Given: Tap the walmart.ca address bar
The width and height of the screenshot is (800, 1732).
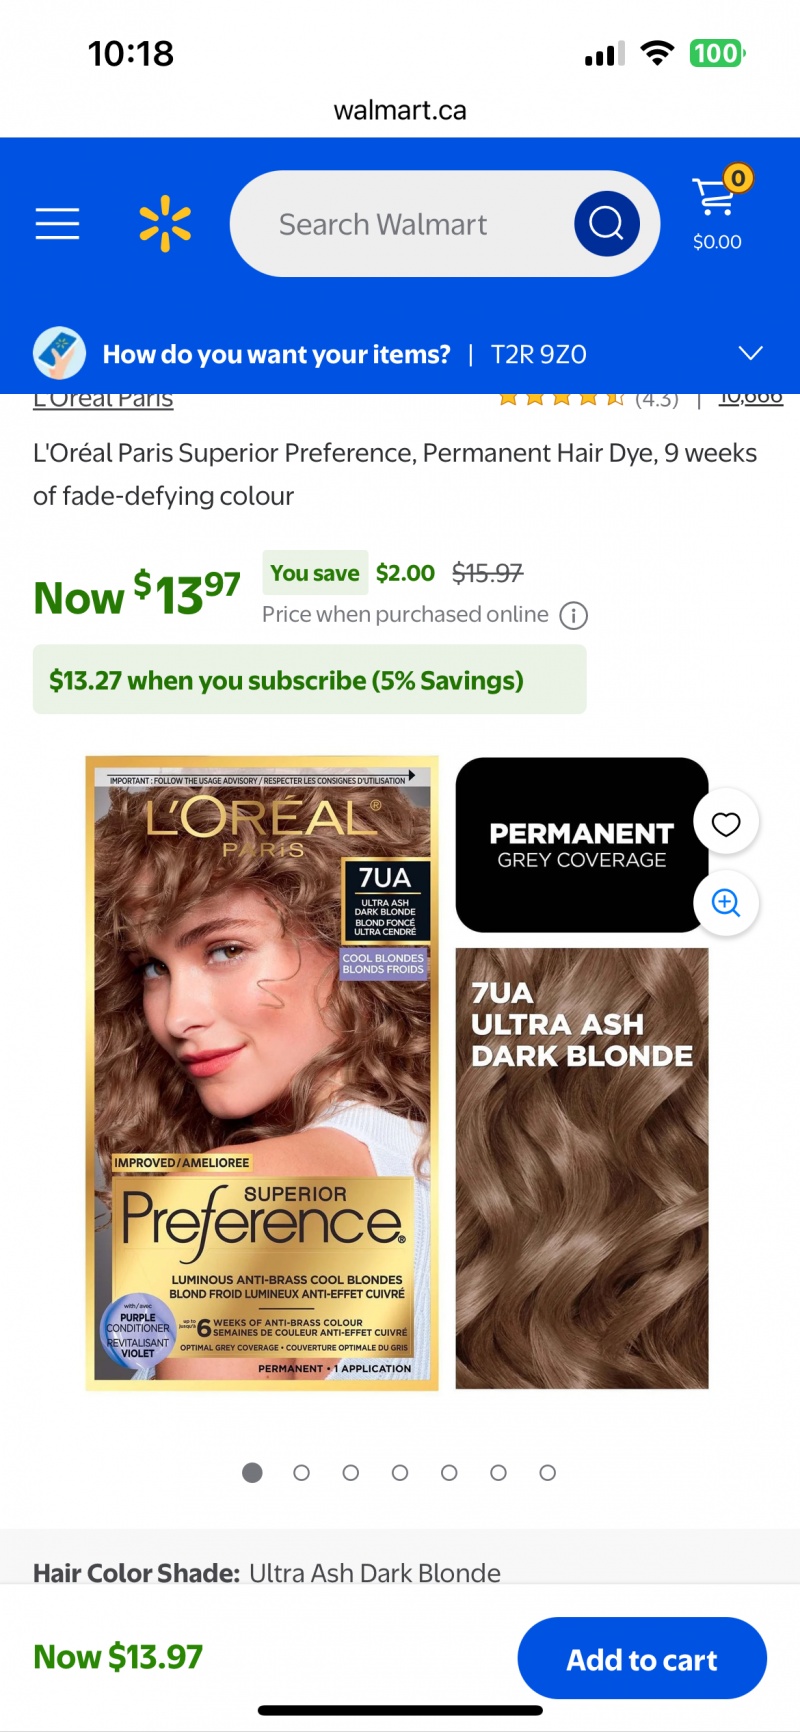Looking at the screenshot, I should [x=400, y=110].
